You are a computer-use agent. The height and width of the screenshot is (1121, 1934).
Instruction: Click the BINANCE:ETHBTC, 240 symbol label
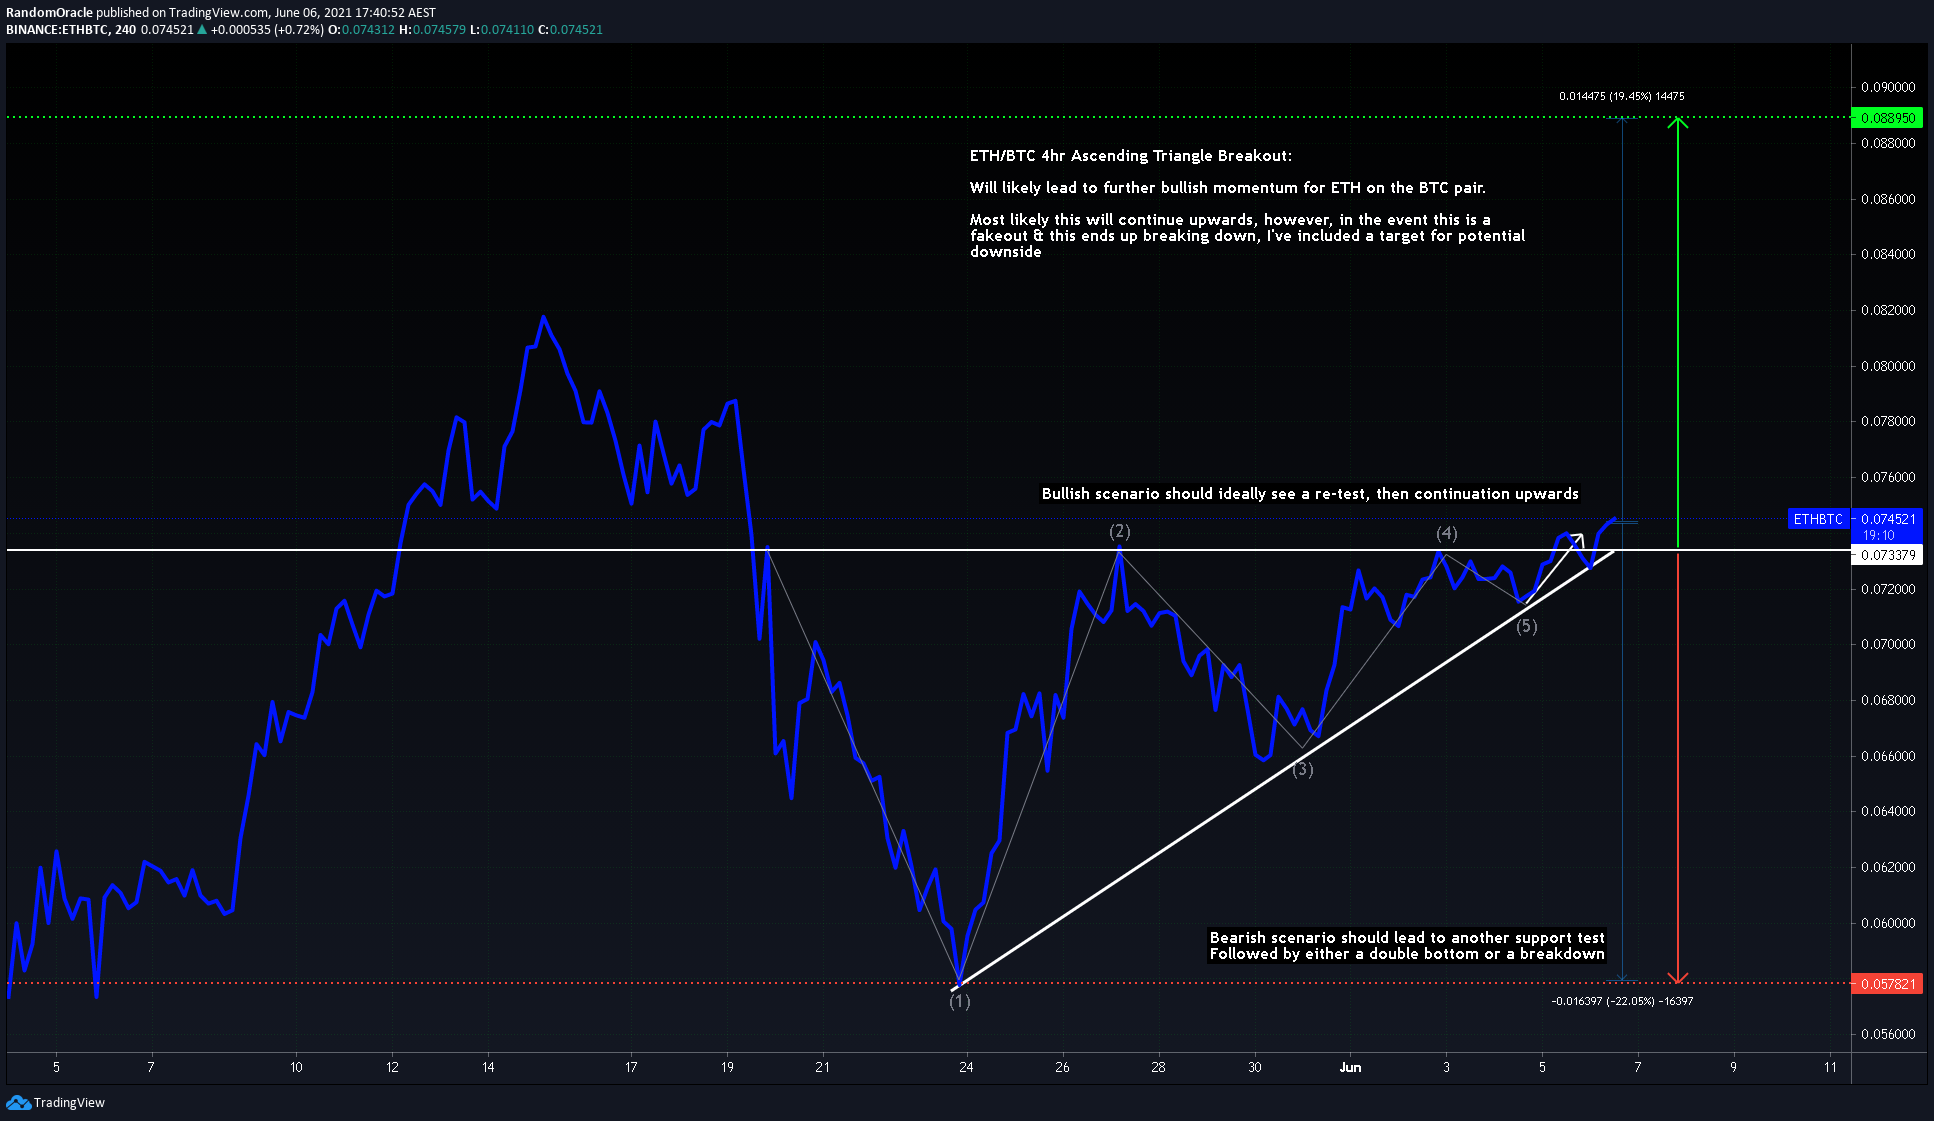(x=71, y=30)
